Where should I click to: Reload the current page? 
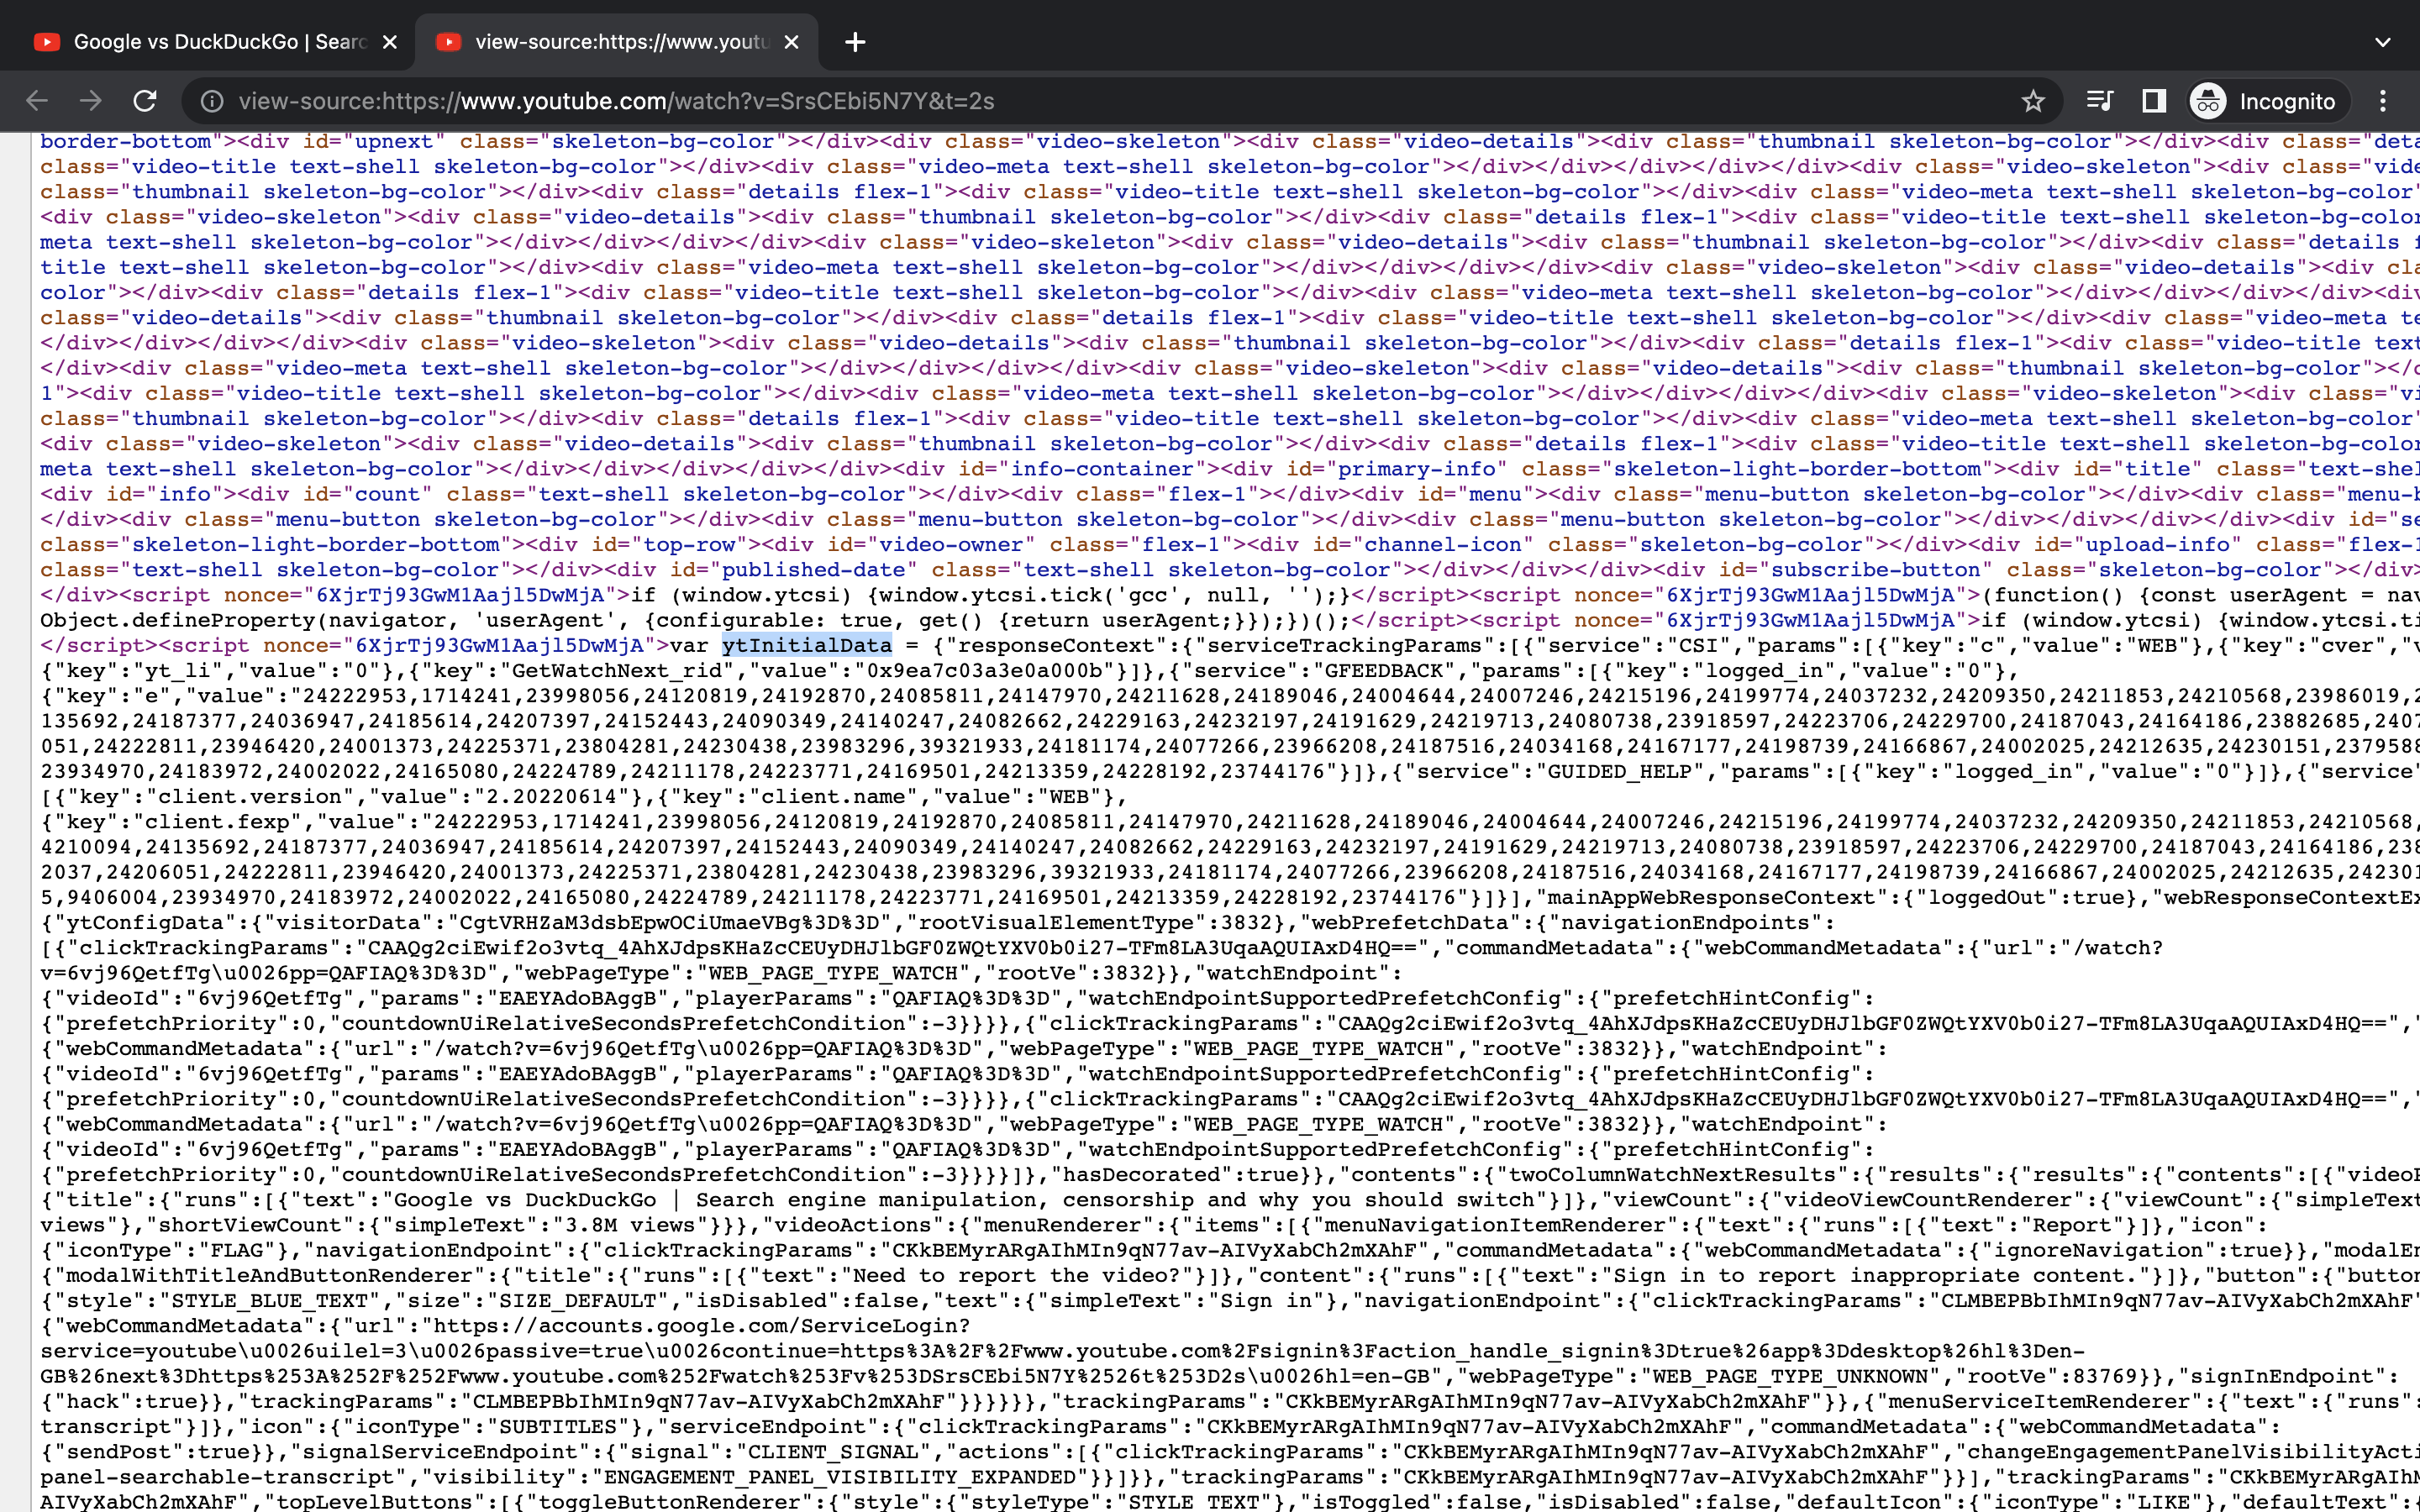[x=145, y=101]
